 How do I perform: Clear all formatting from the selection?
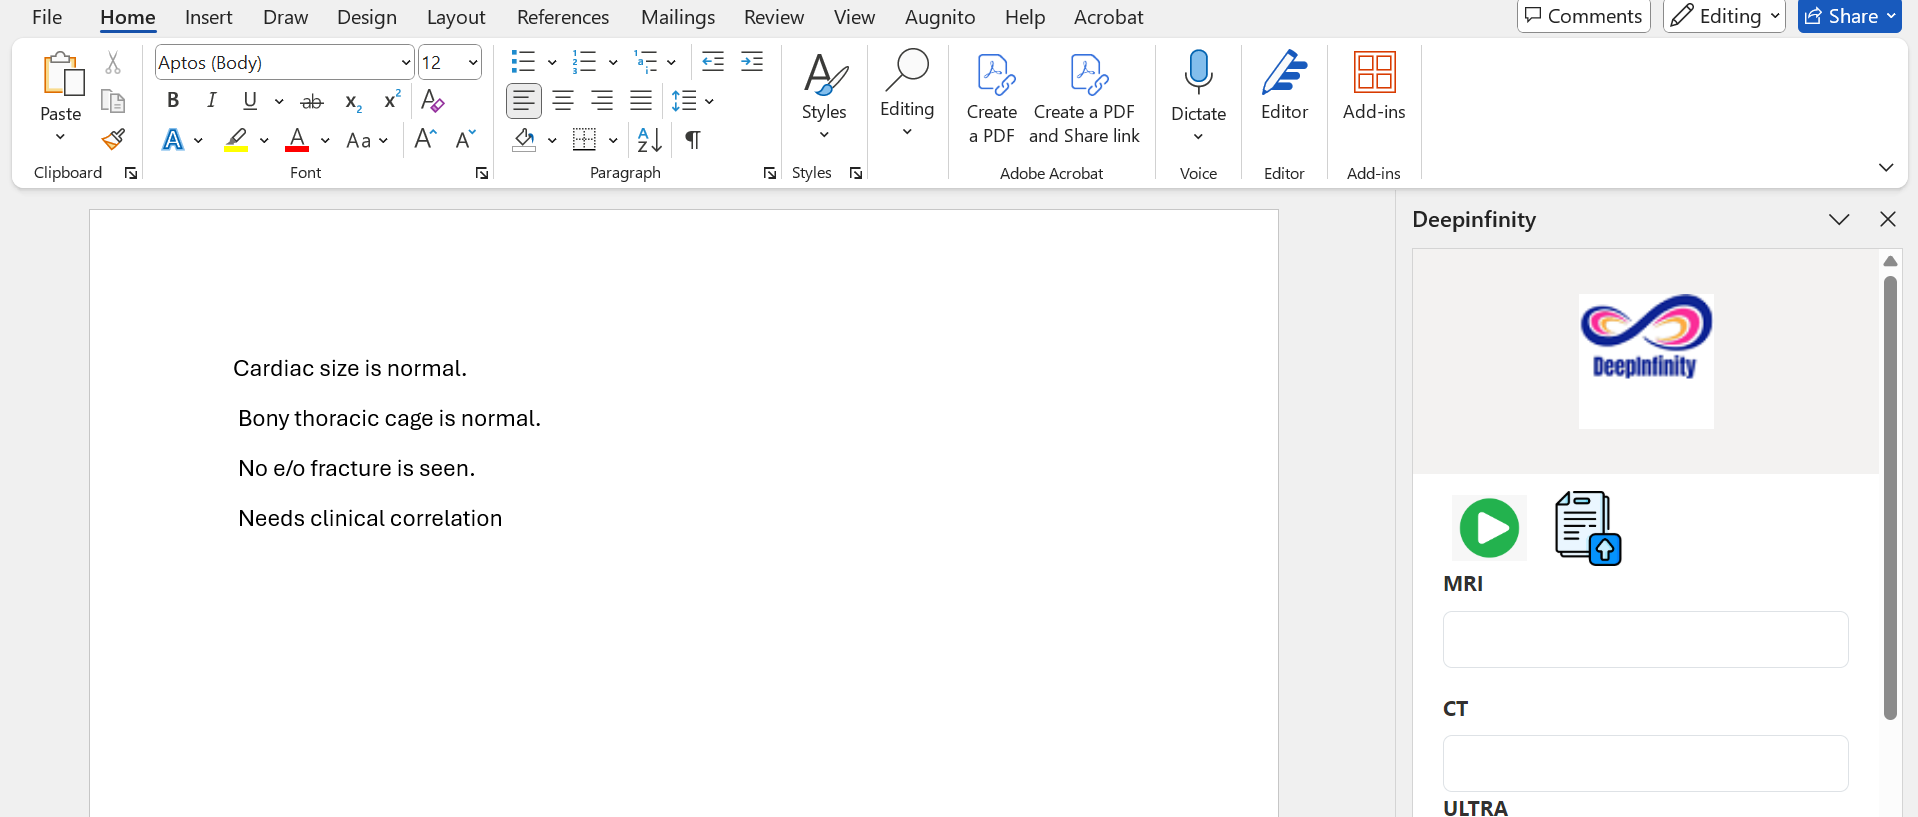tap(433, 101)
